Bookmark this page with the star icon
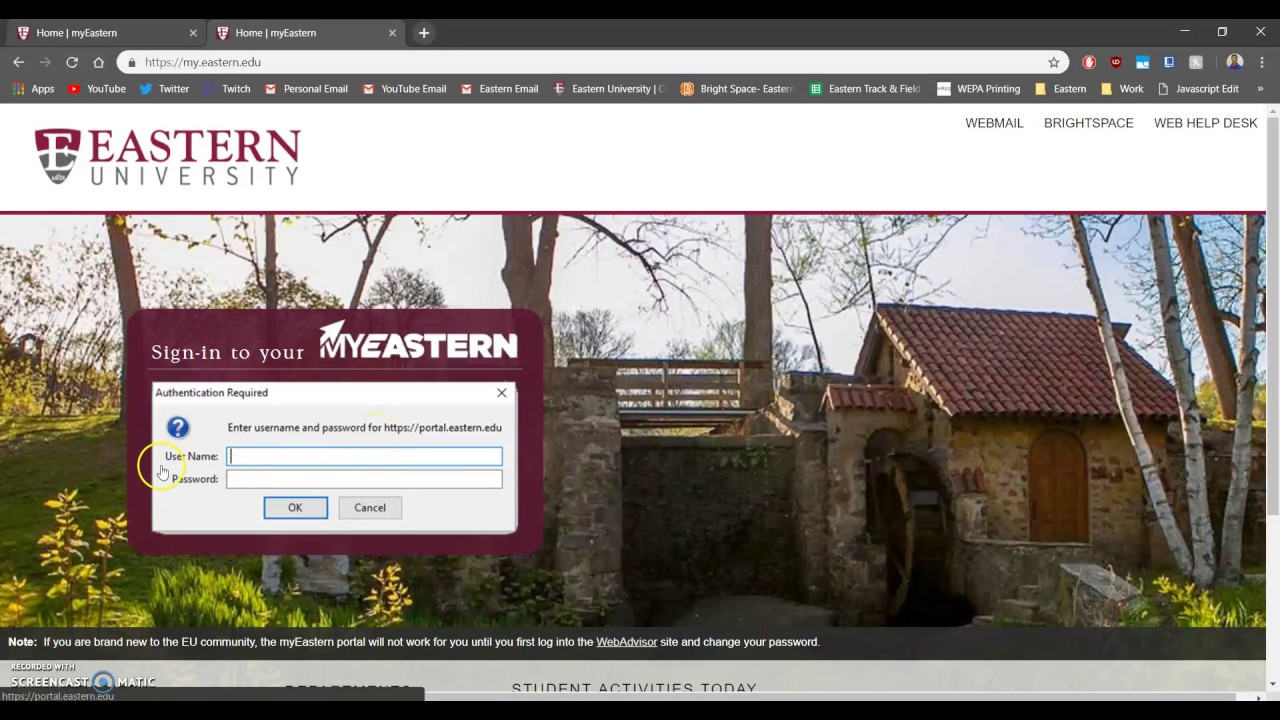 1053,62
